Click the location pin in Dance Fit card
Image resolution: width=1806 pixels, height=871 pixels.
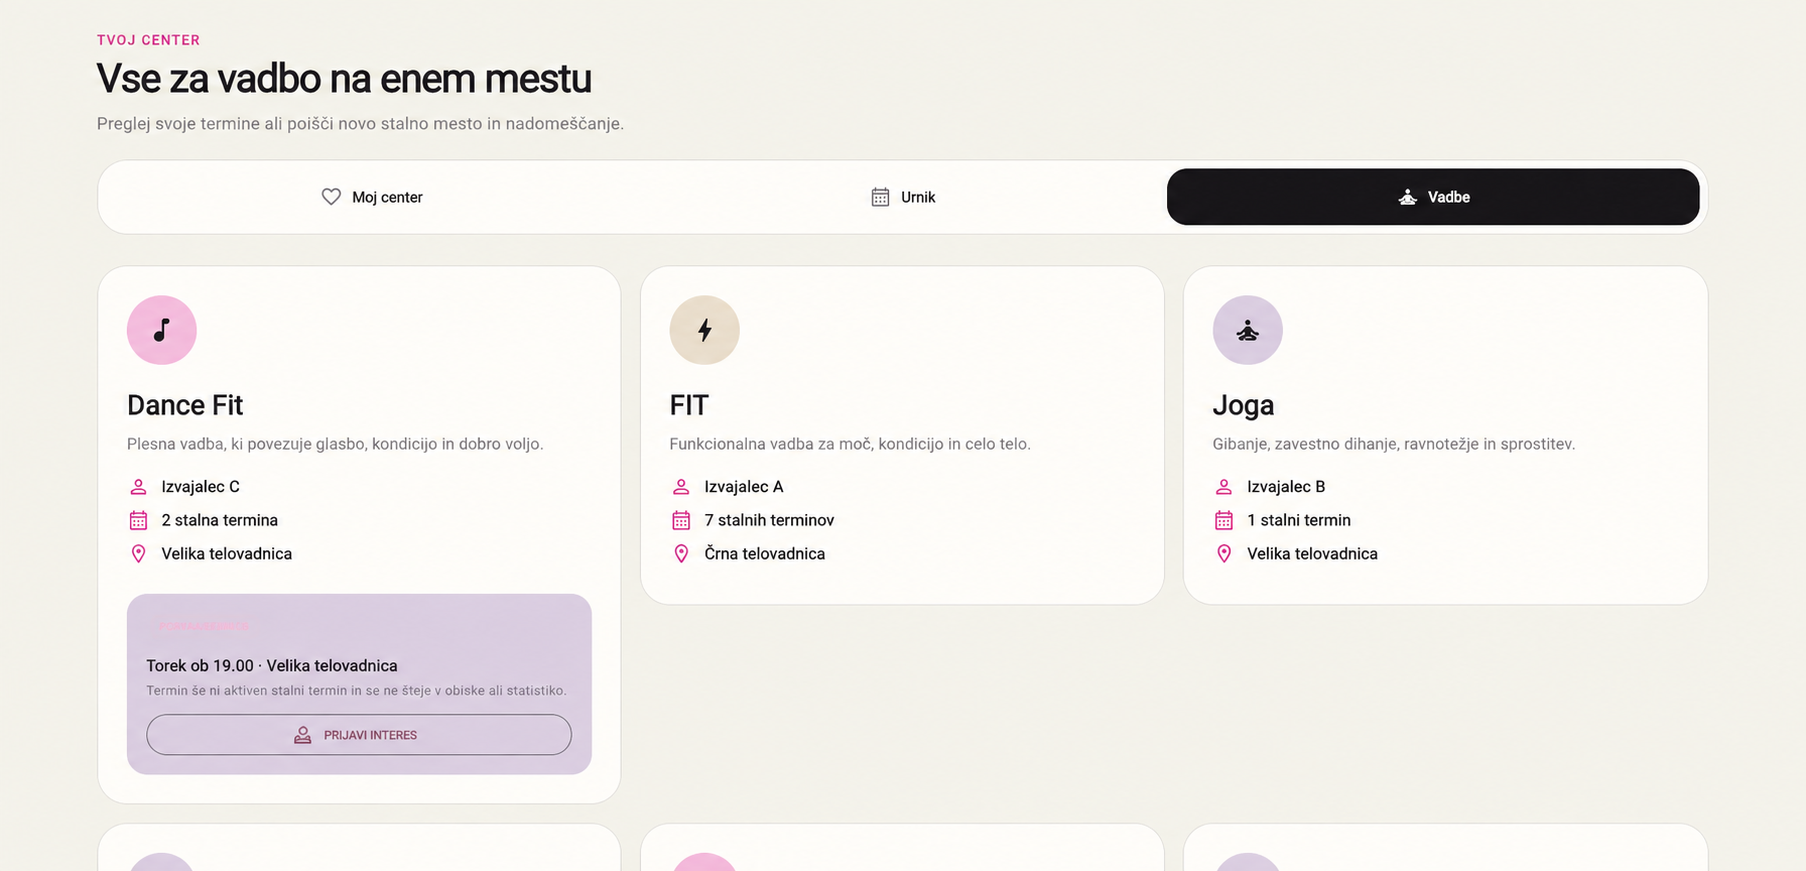point(138,554)
